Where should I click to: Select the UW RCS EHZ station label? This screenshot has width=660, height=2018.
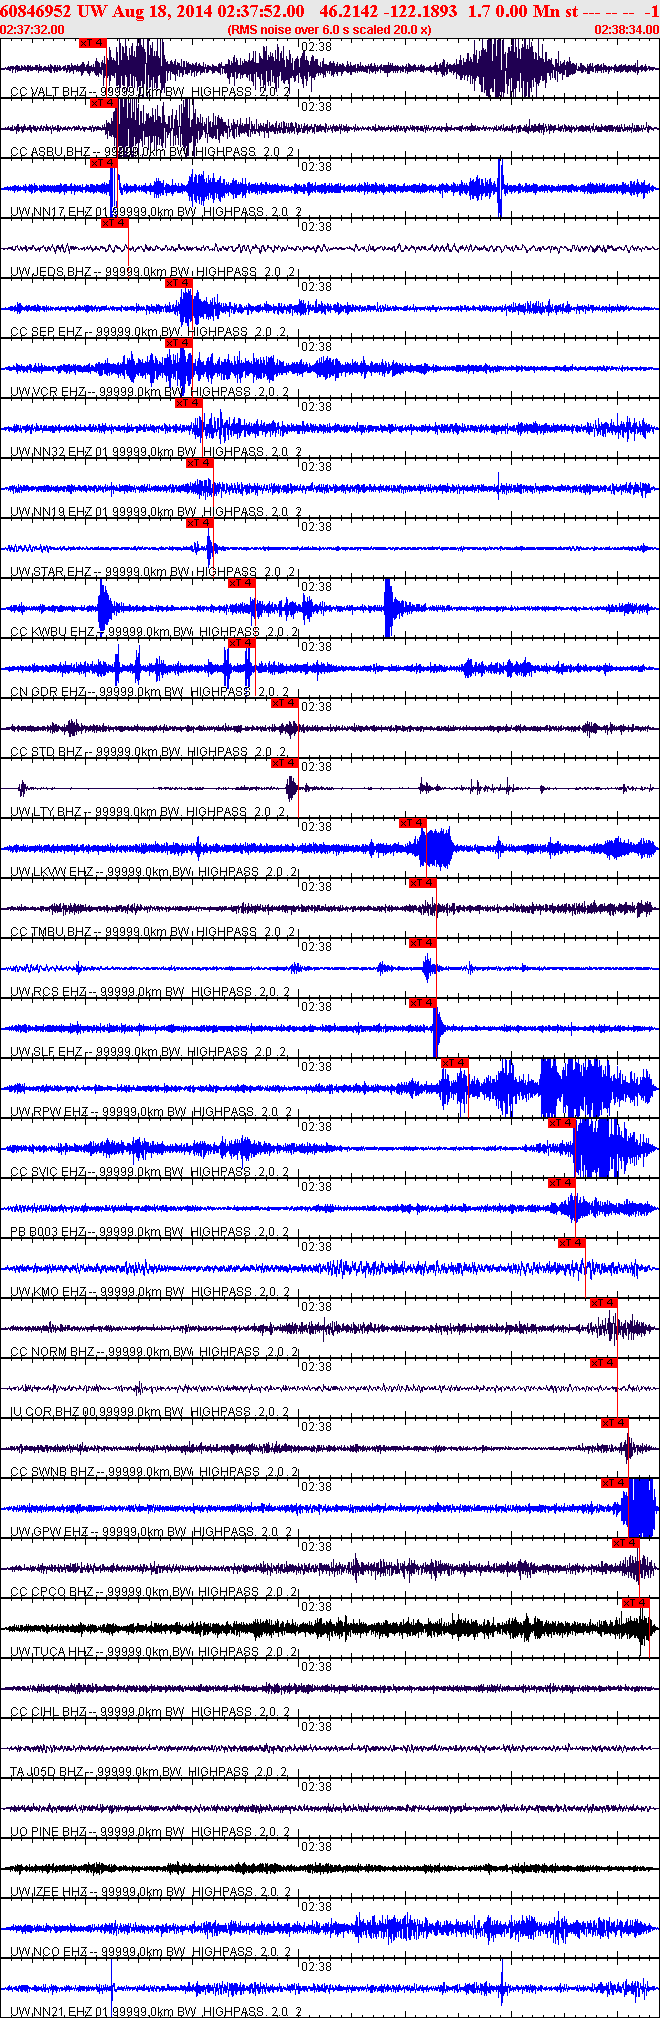pos(150,992)
